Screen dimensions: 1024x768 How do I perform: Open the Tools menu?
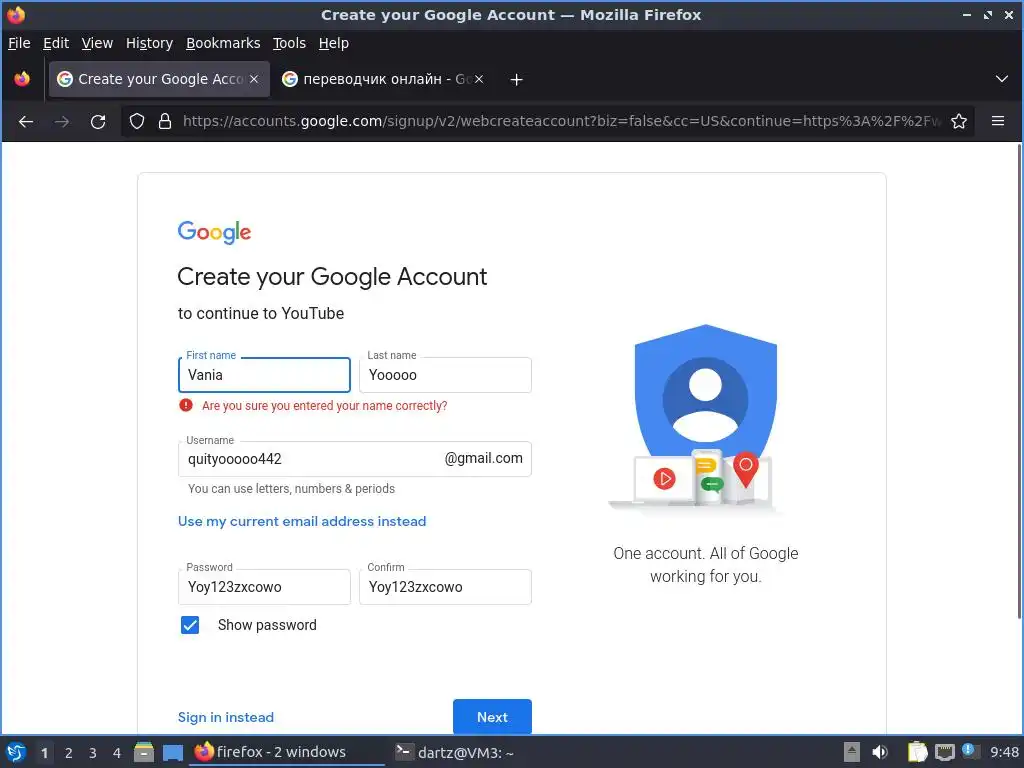pos(289,43)
